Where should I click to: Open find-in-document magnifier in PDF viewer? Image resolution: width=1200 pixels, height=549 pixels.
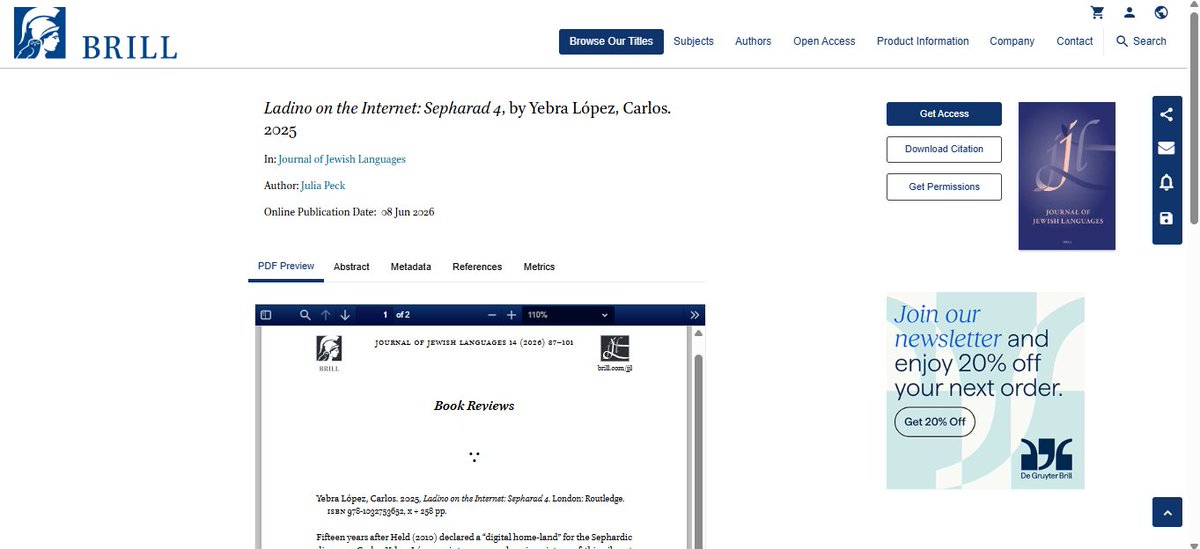pyautogui.click(x=305, y=315)
